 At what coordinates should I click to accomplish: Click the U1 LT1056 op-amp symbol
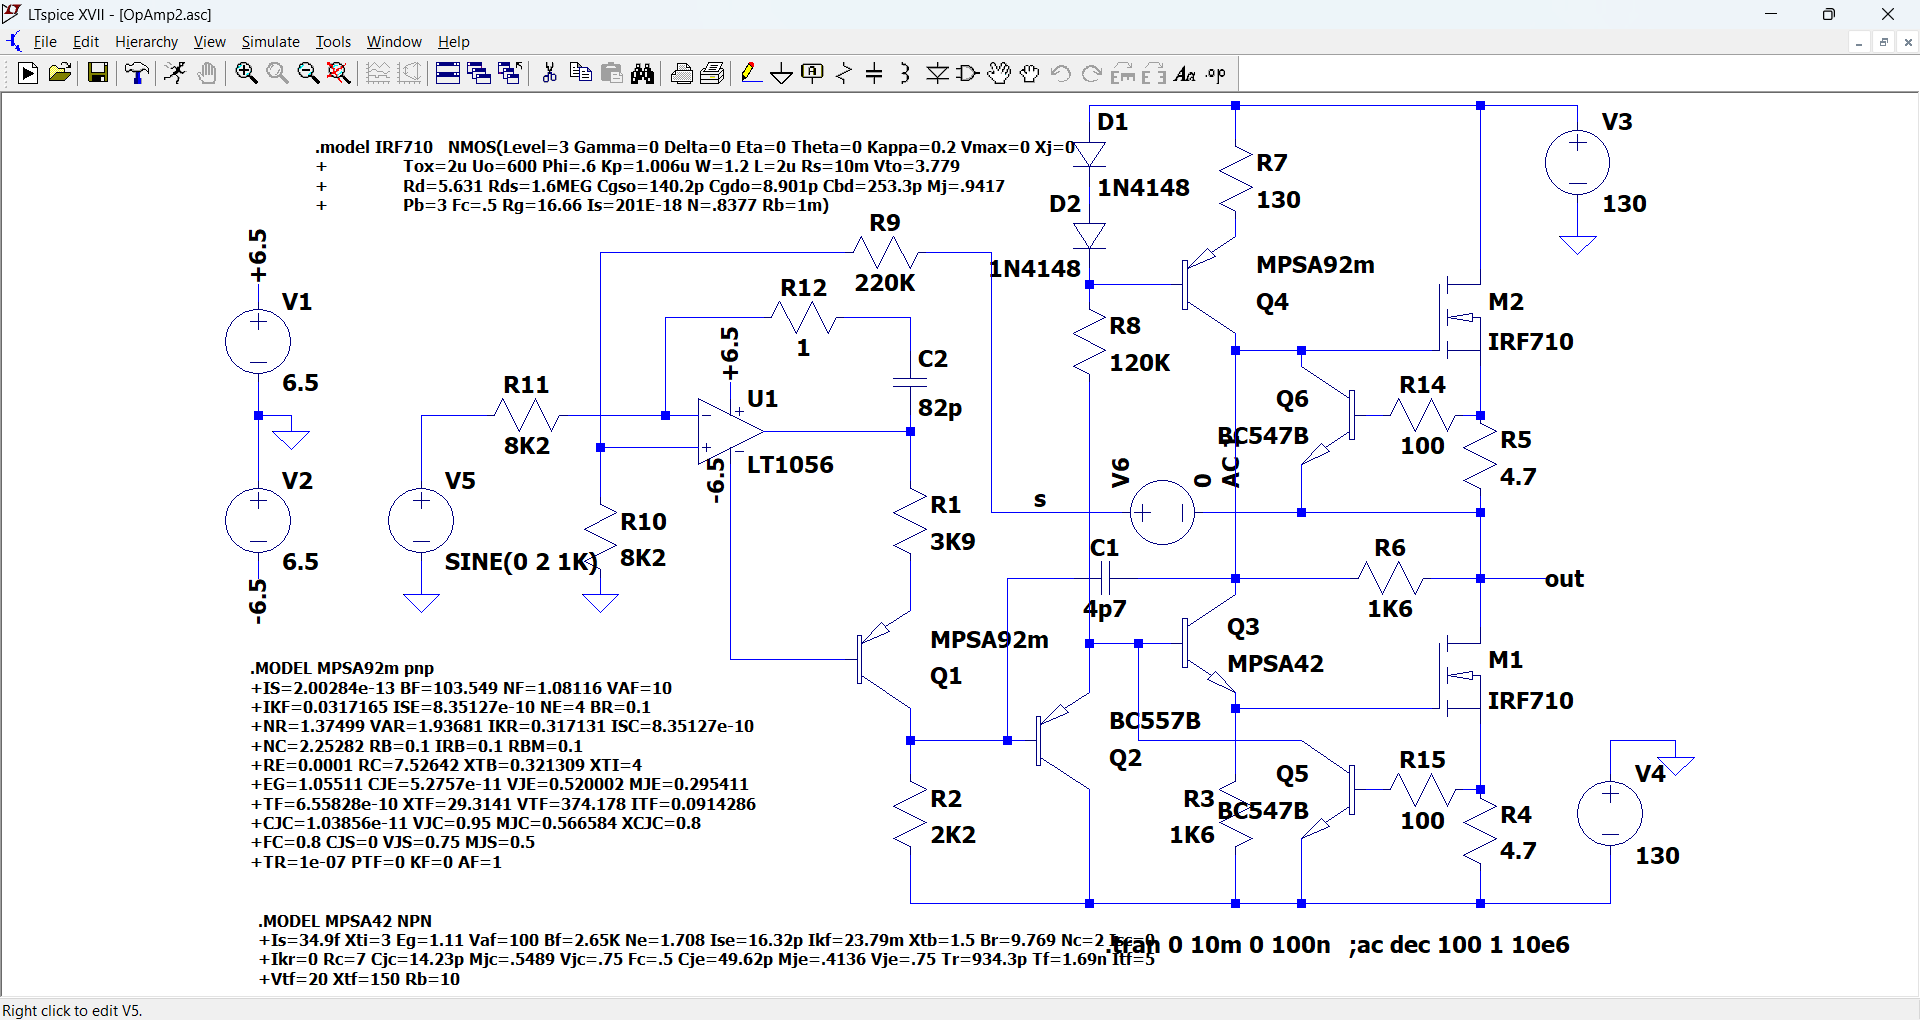730,431
